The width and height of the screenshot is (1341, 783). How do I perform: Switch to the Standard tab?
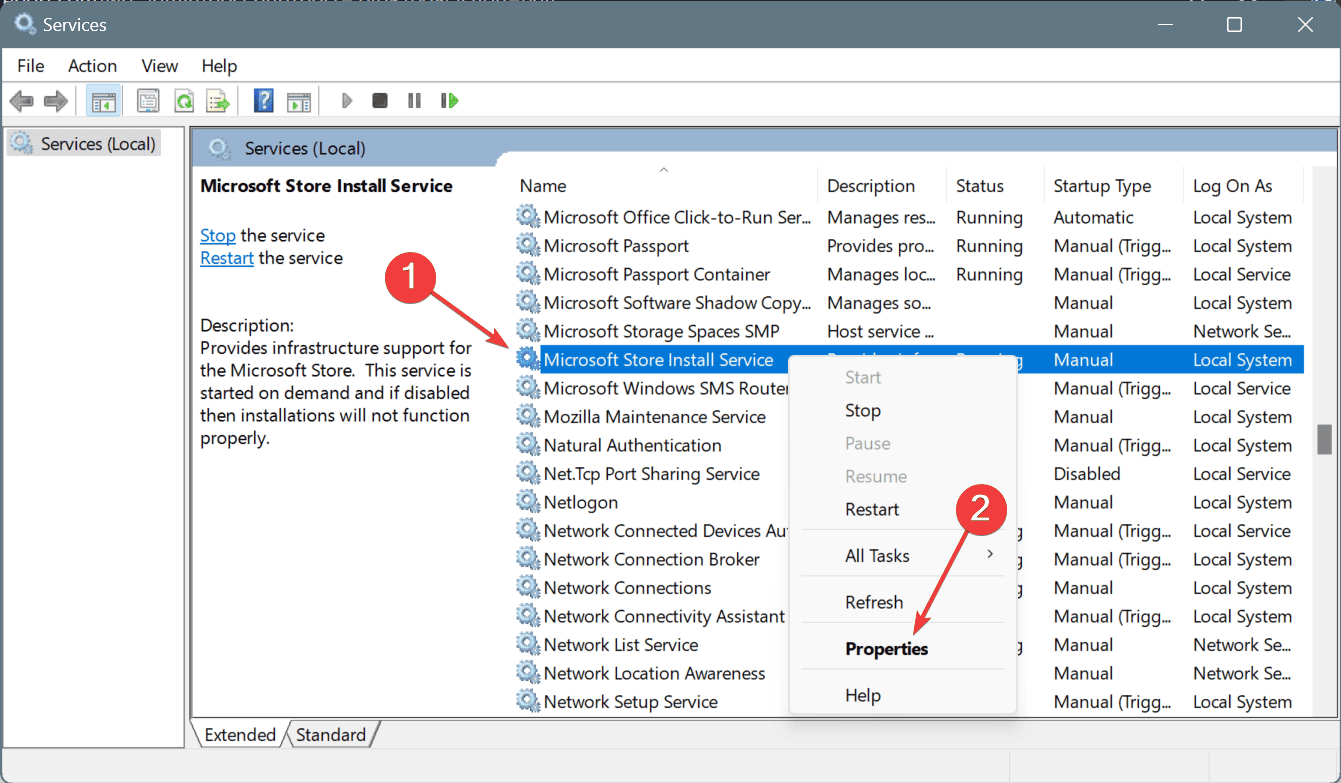click(331, 735)
